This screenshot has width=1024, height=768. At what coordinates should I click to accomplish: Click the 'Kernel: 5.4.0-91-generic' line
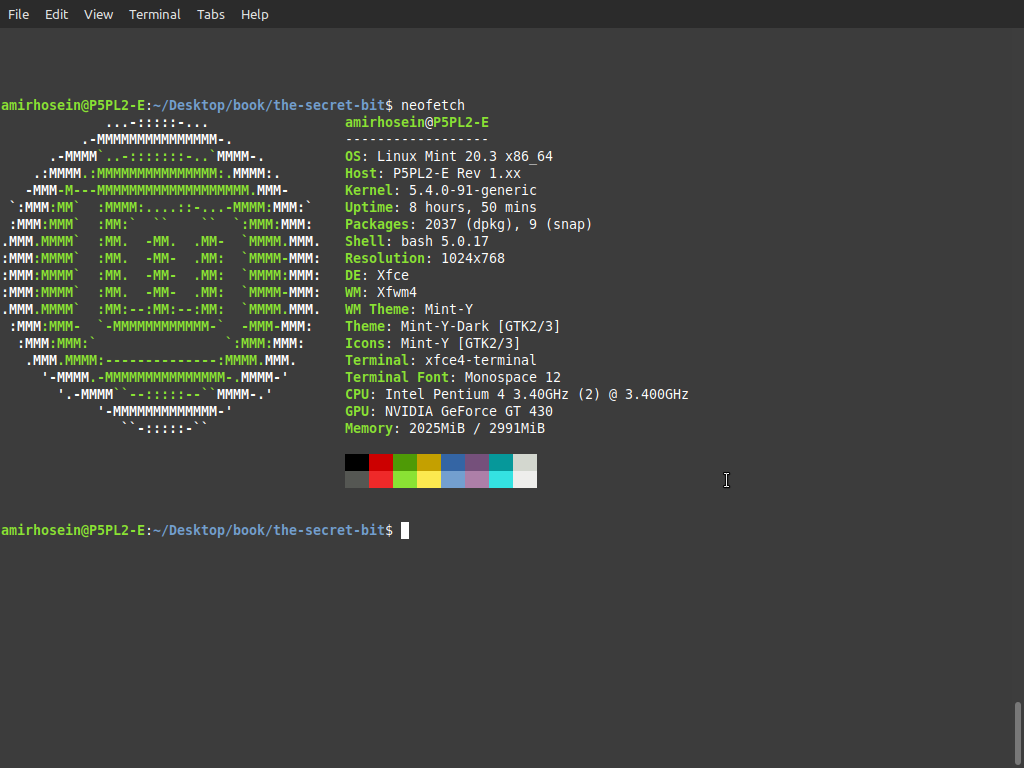tap(441, 191)
